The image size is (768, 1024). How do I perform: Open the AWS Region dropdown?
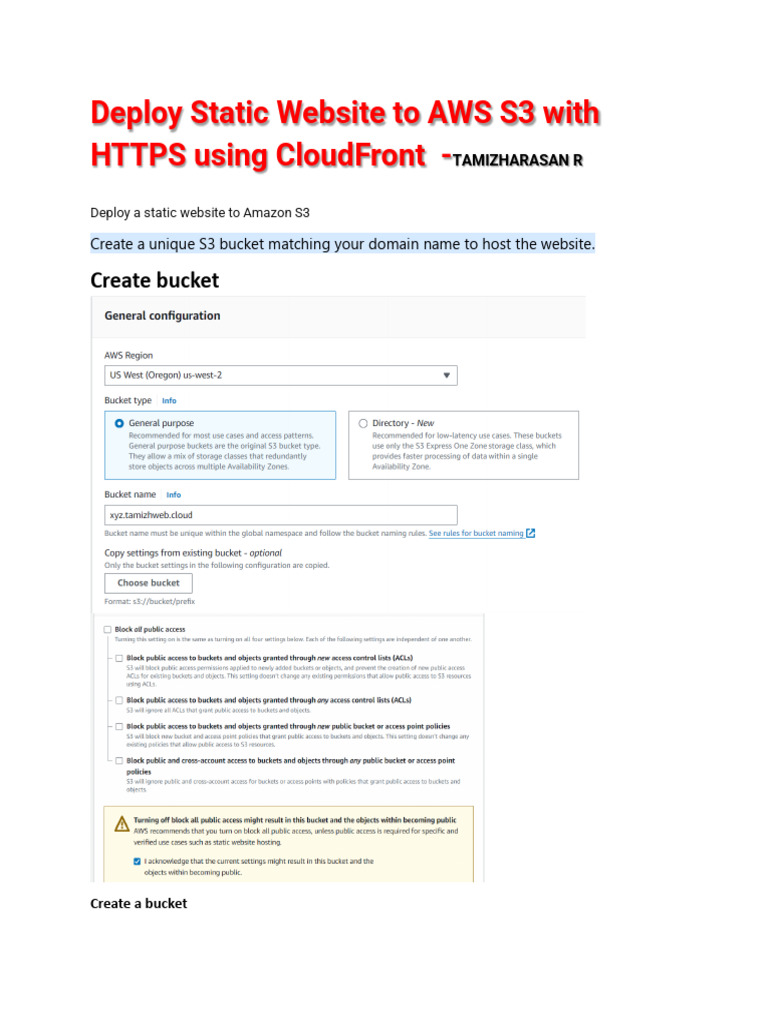pos(280,376)
